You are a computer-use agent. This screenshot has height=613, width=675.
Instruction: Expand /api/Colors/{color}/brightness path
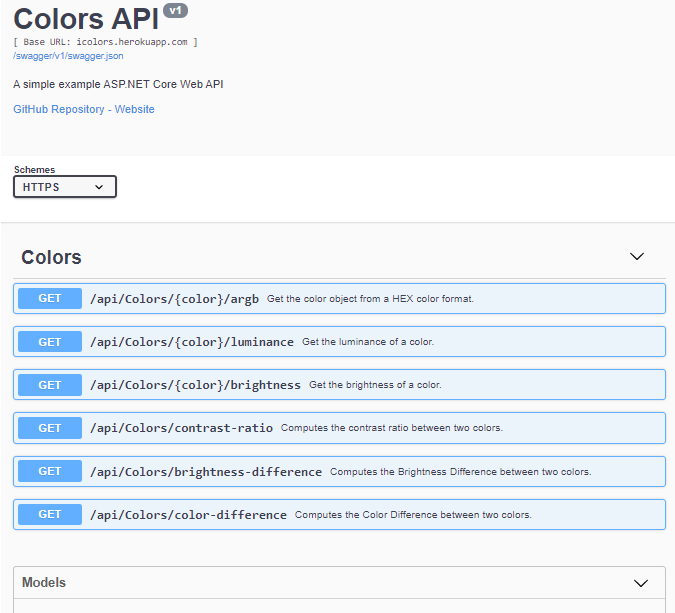pyautogui.click(x=195, y=385)
